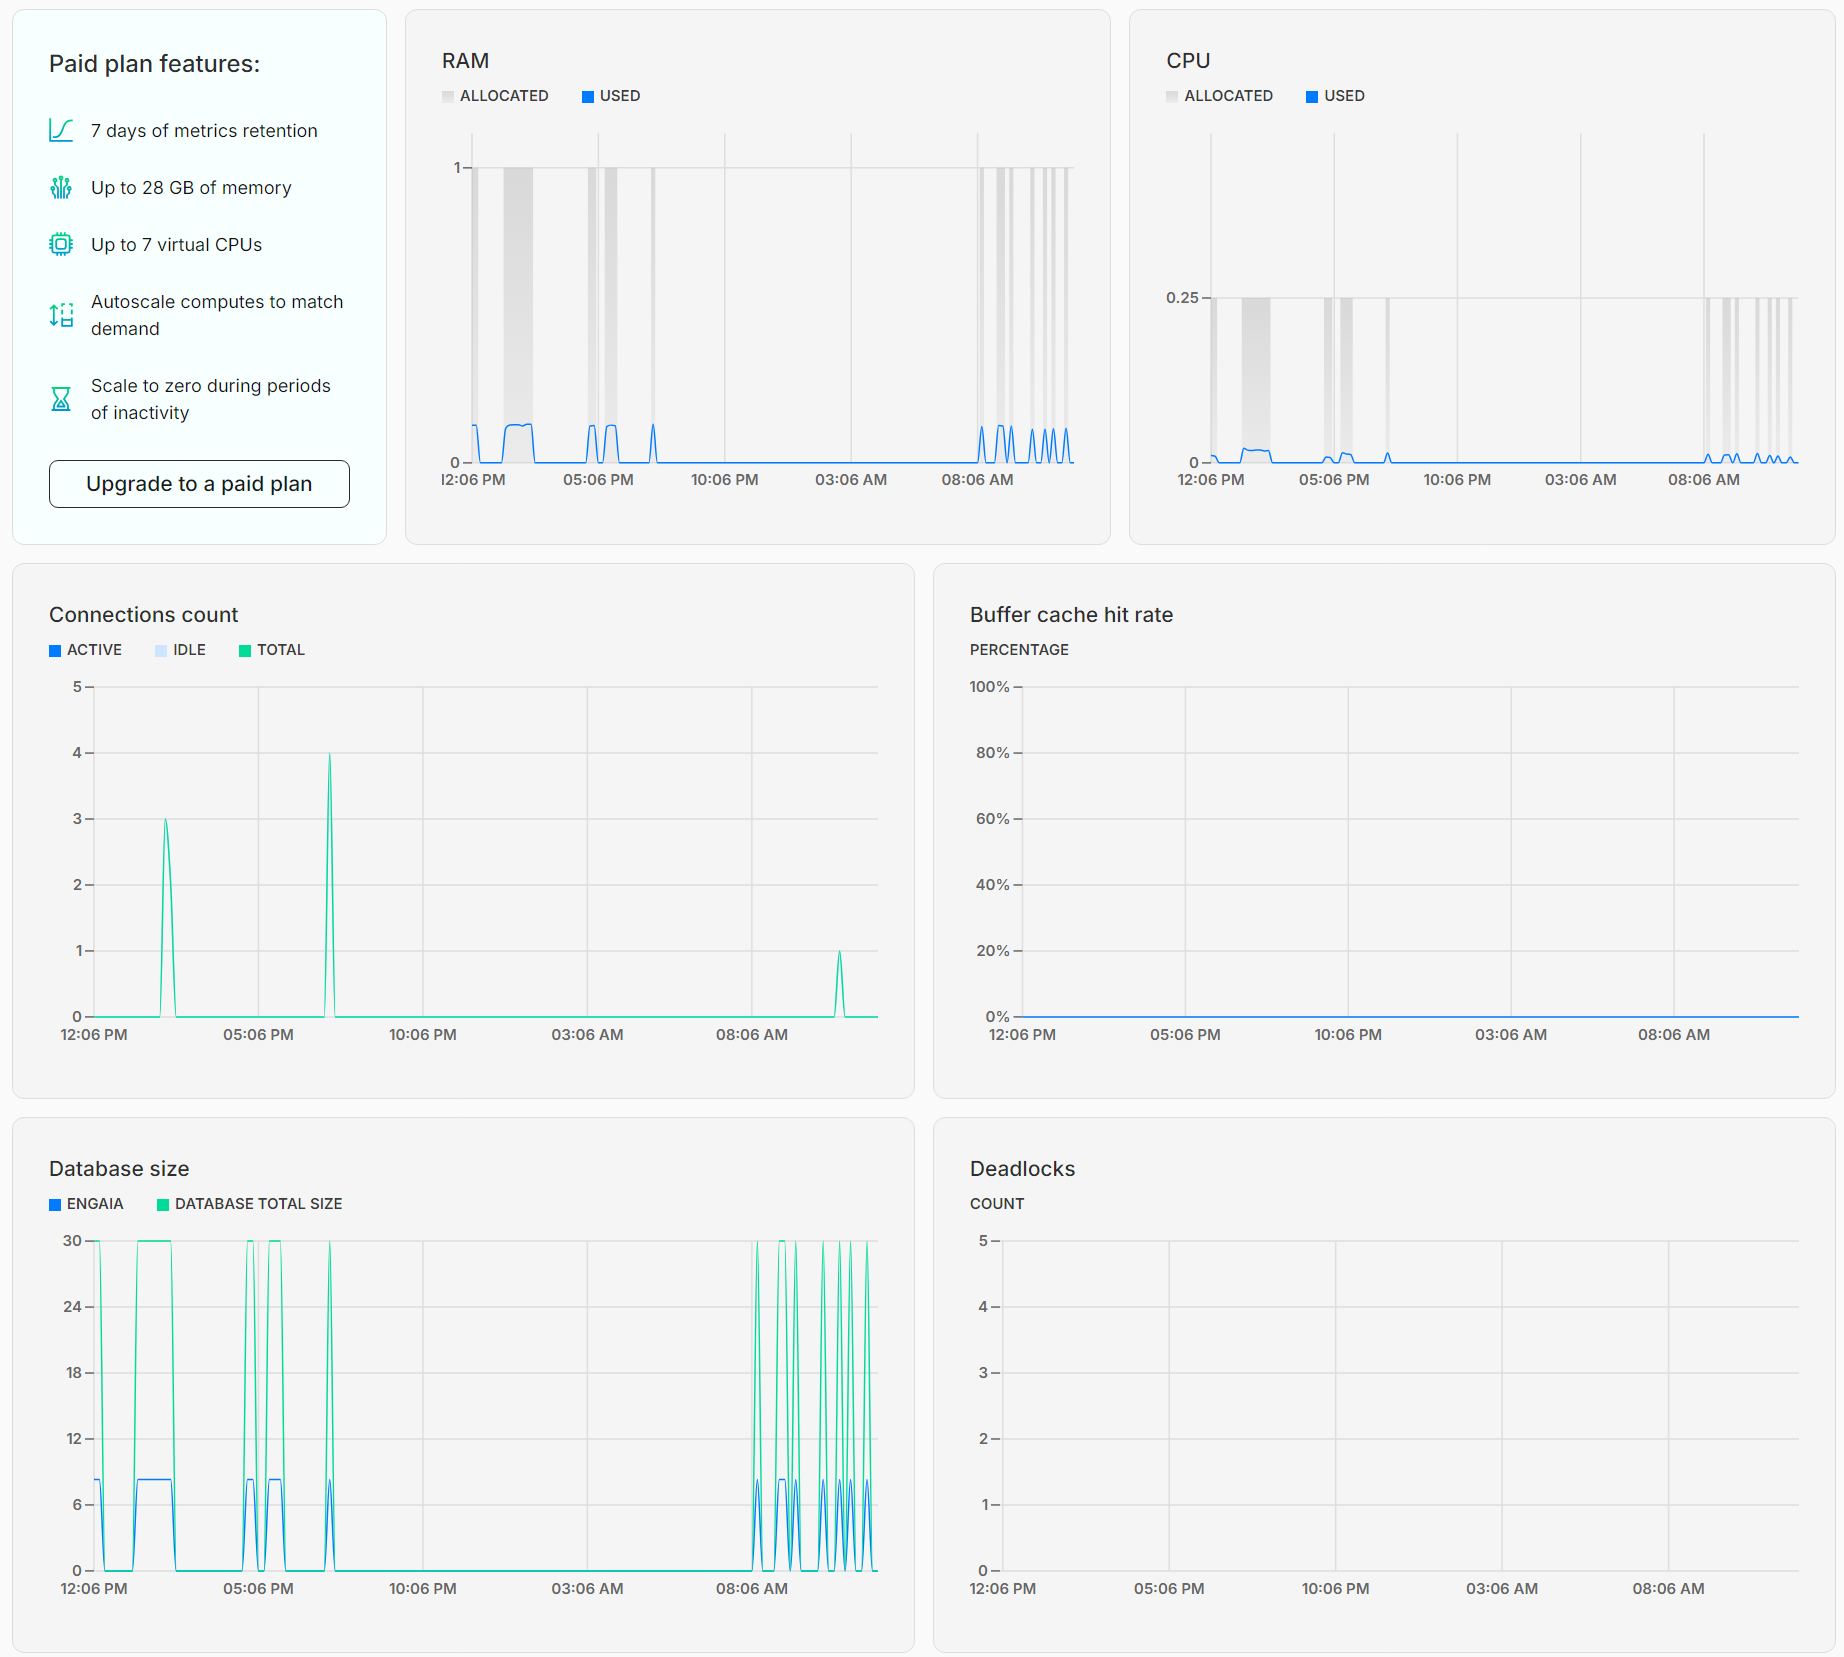
Task: Click the RAM chart title
Action: [x=465, y=61]
